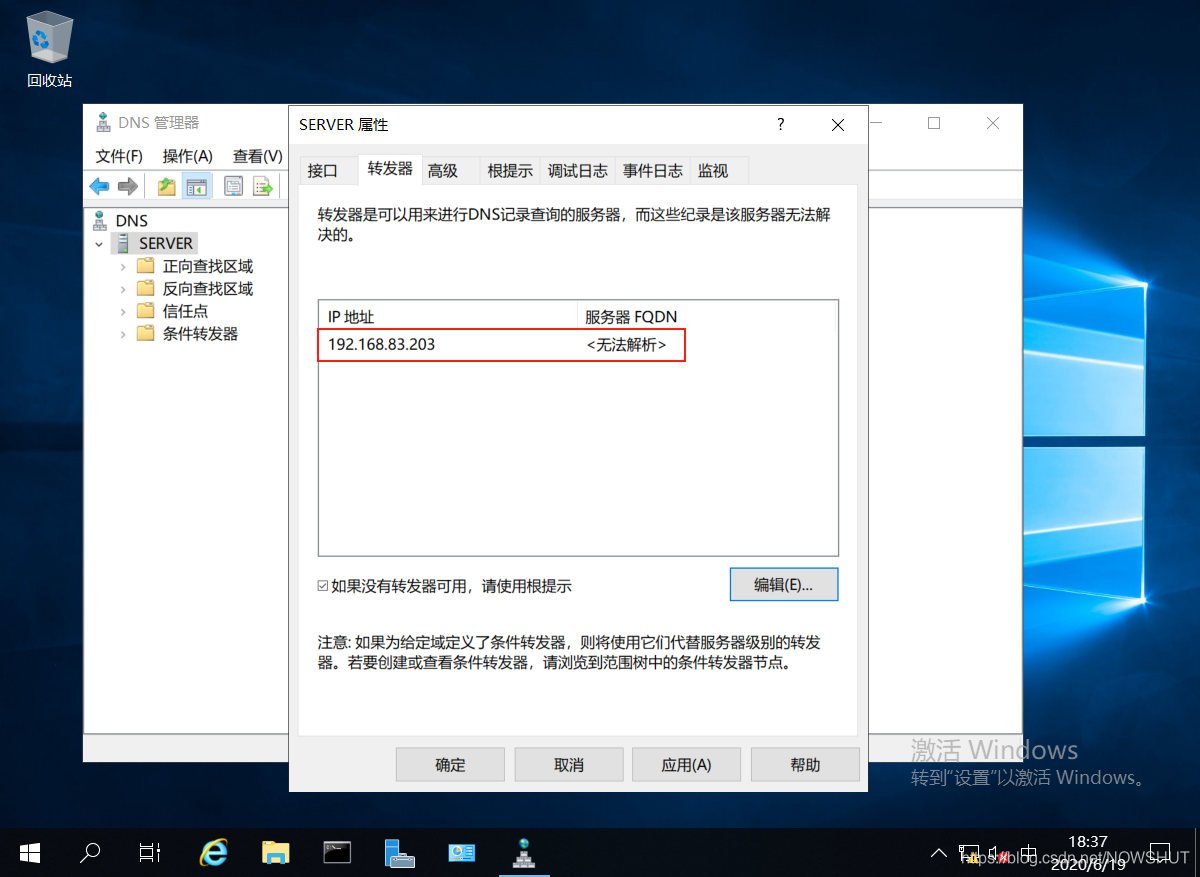Click the back navigation arrow in DNS Manager
The width and height of the screenshot is (1200, 877).
click(x=99, y=186)
